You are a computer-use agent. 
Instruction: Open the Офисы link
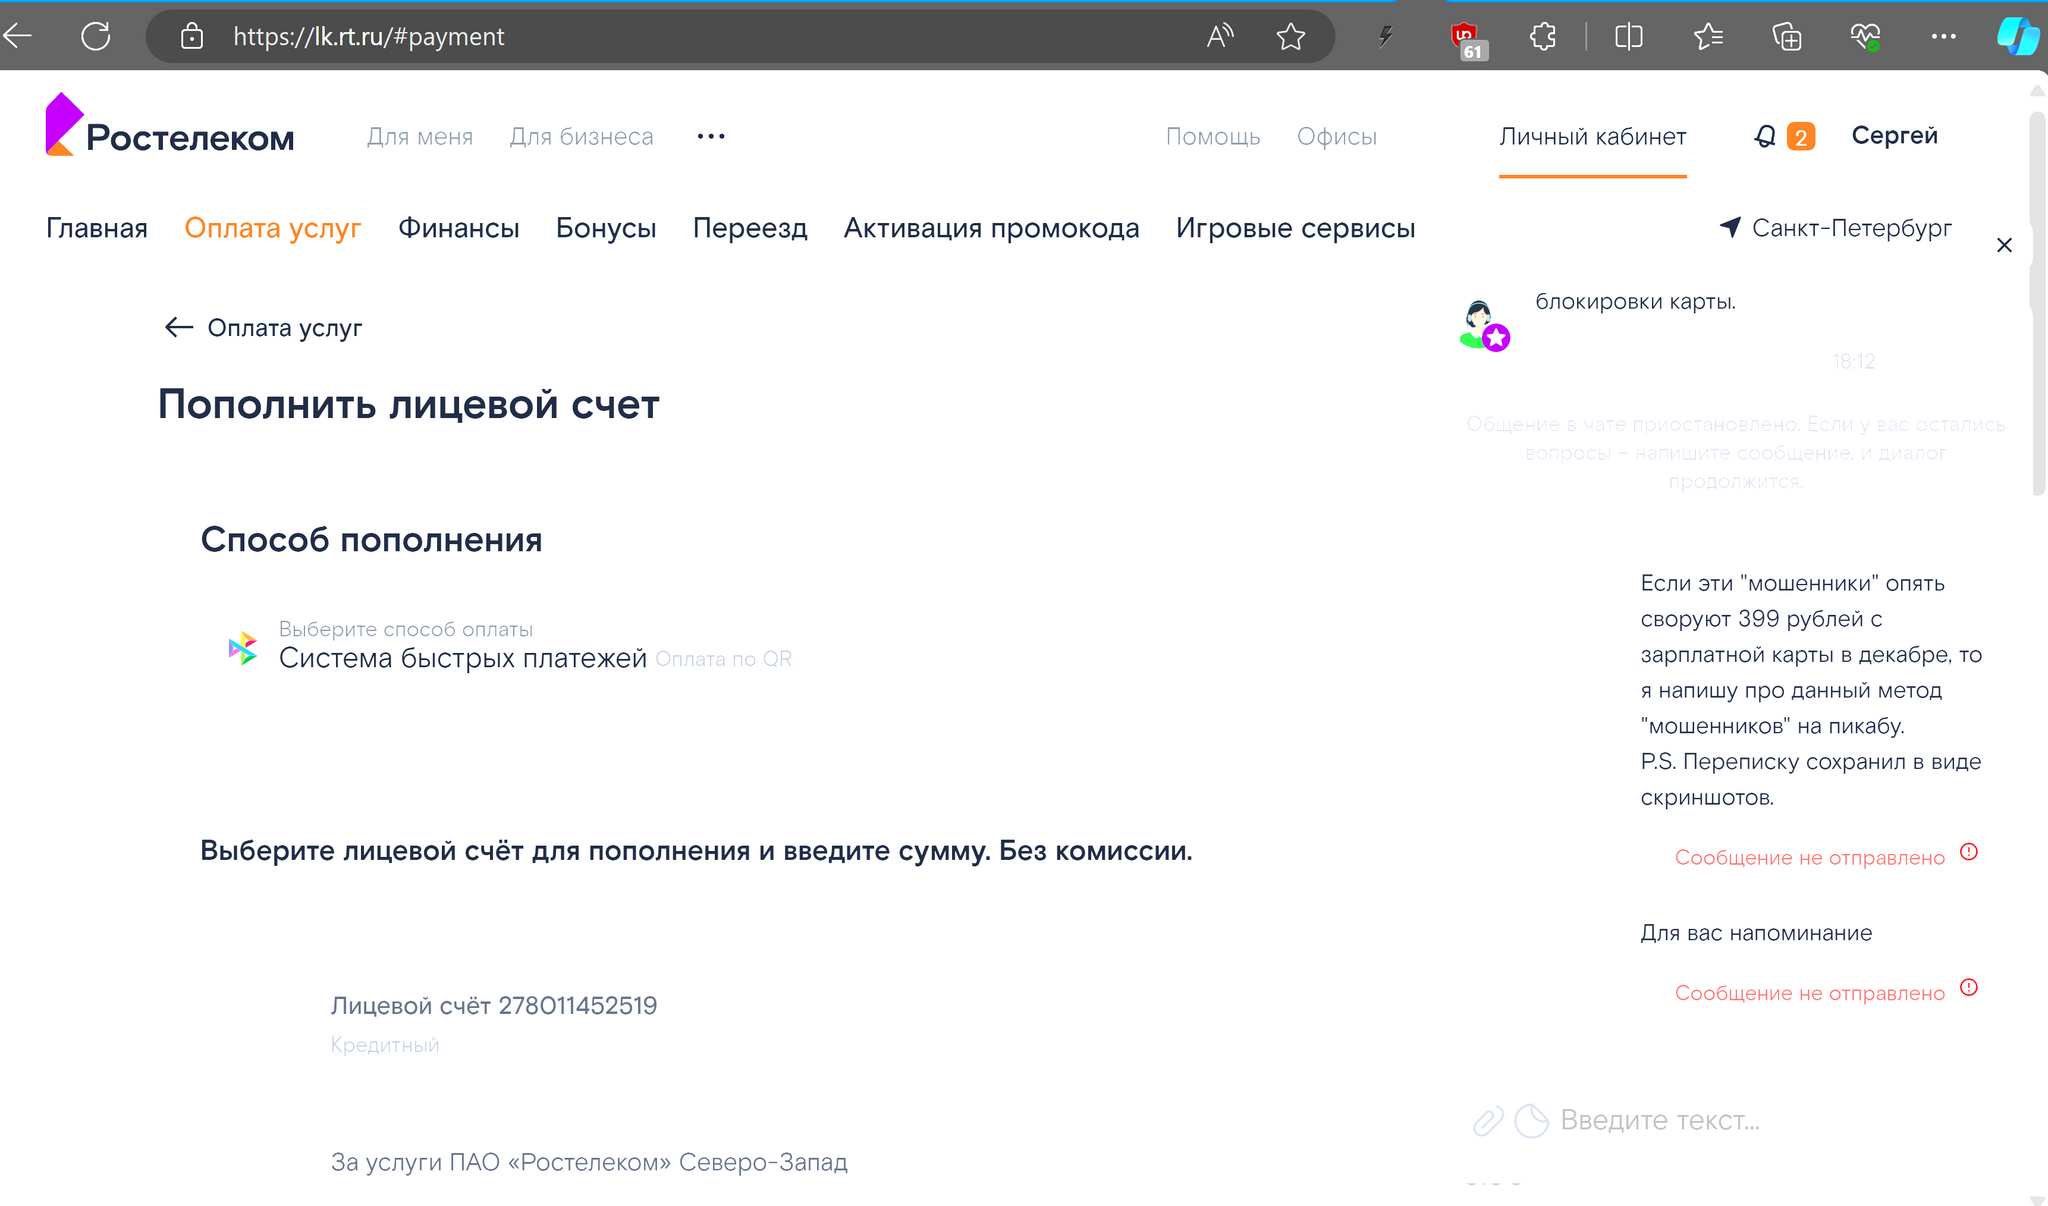pyautogui.click(x=1337, y=136)
